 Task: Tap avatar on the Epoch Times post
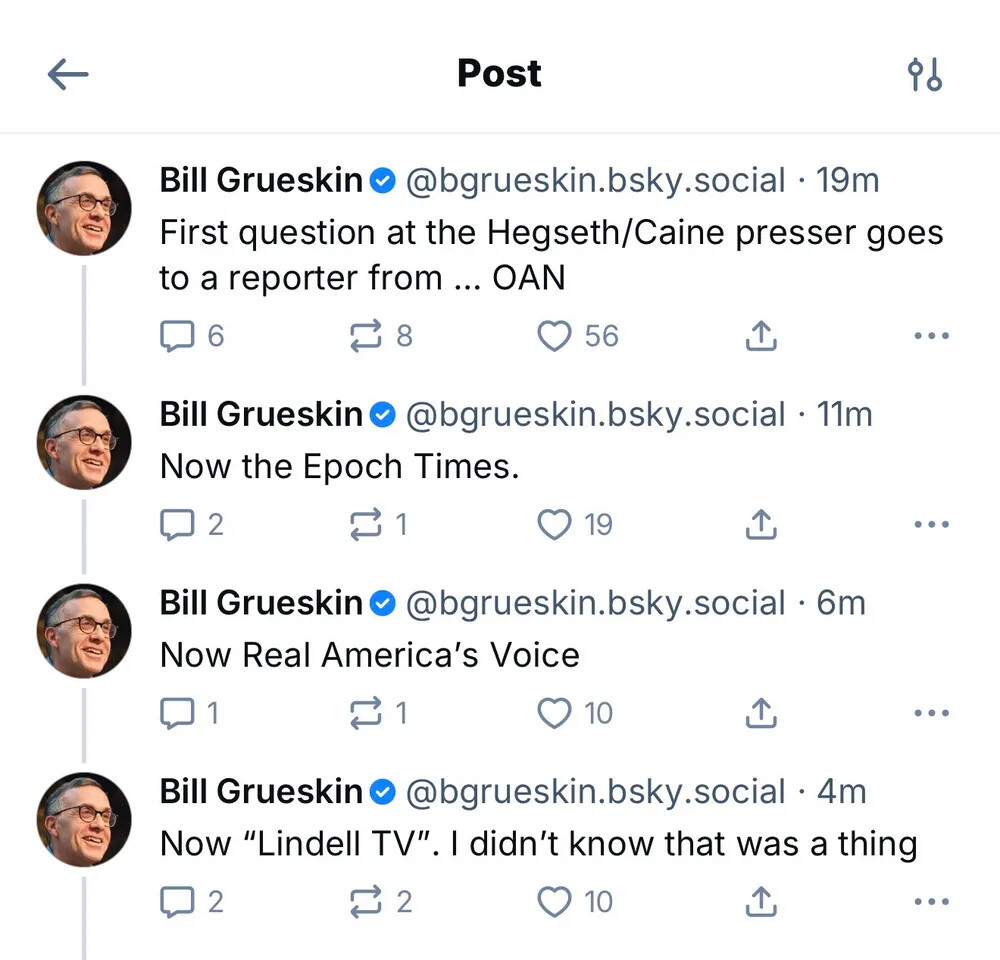point(84,442)
